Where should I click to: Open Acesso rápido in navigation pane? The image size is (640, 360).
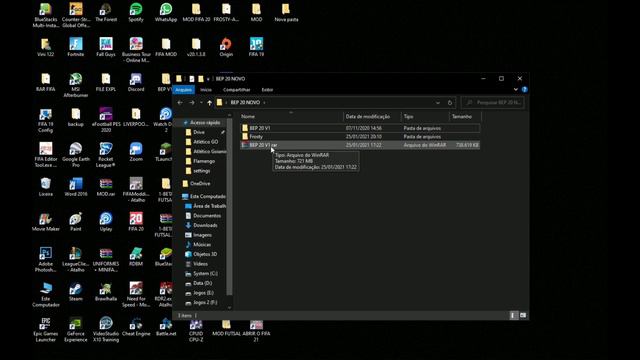(202, 122)
